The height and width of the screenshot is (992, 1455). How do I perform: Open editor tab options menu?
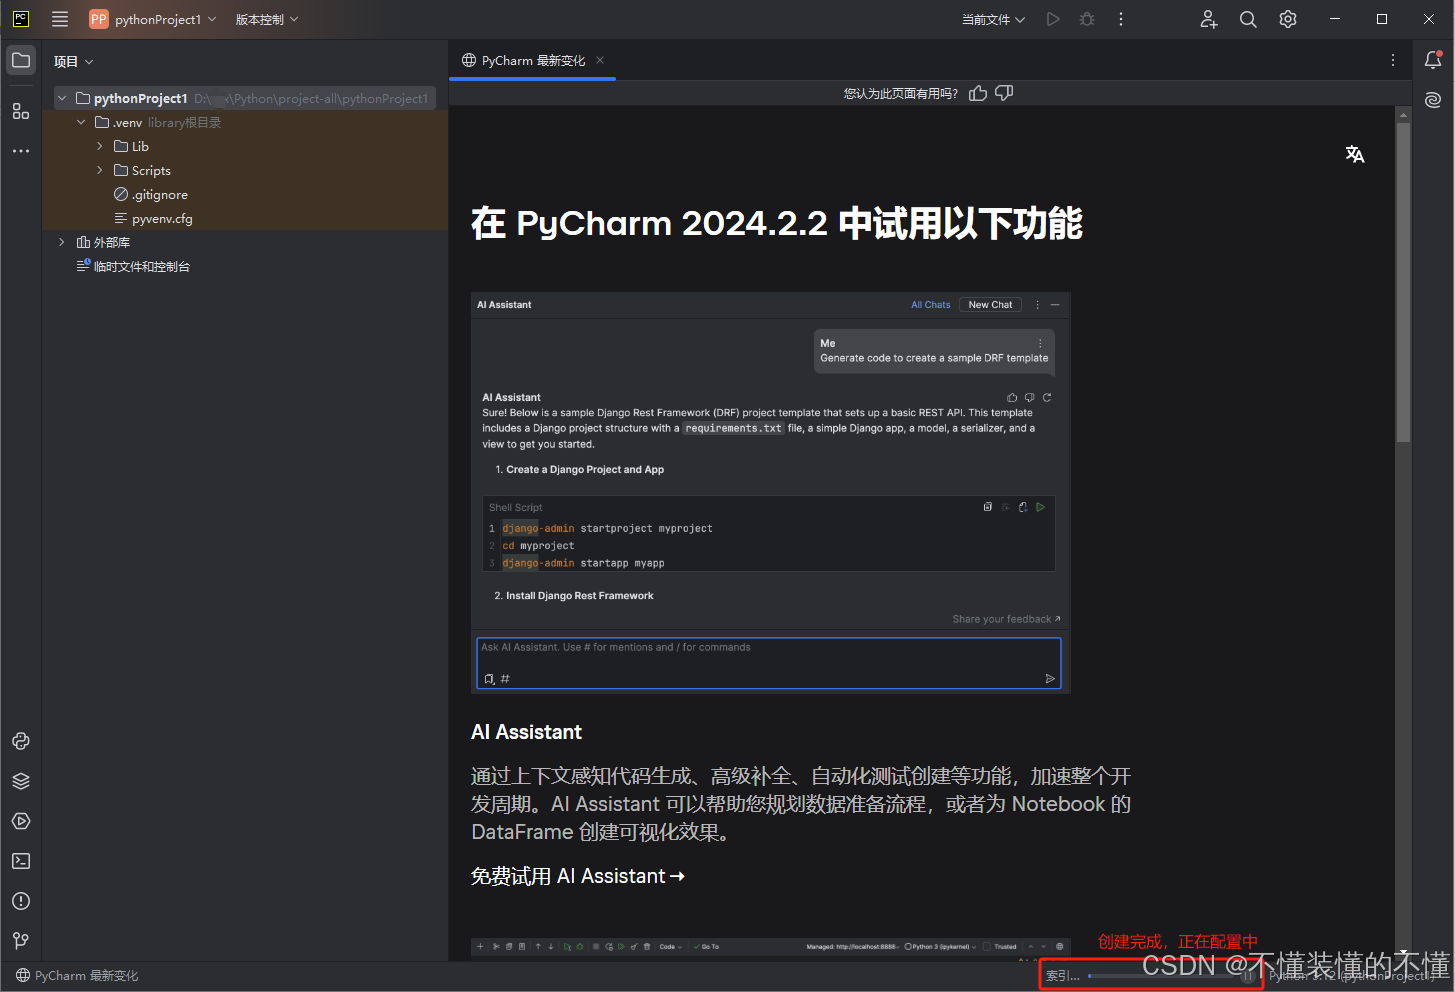pos(1393,60)
